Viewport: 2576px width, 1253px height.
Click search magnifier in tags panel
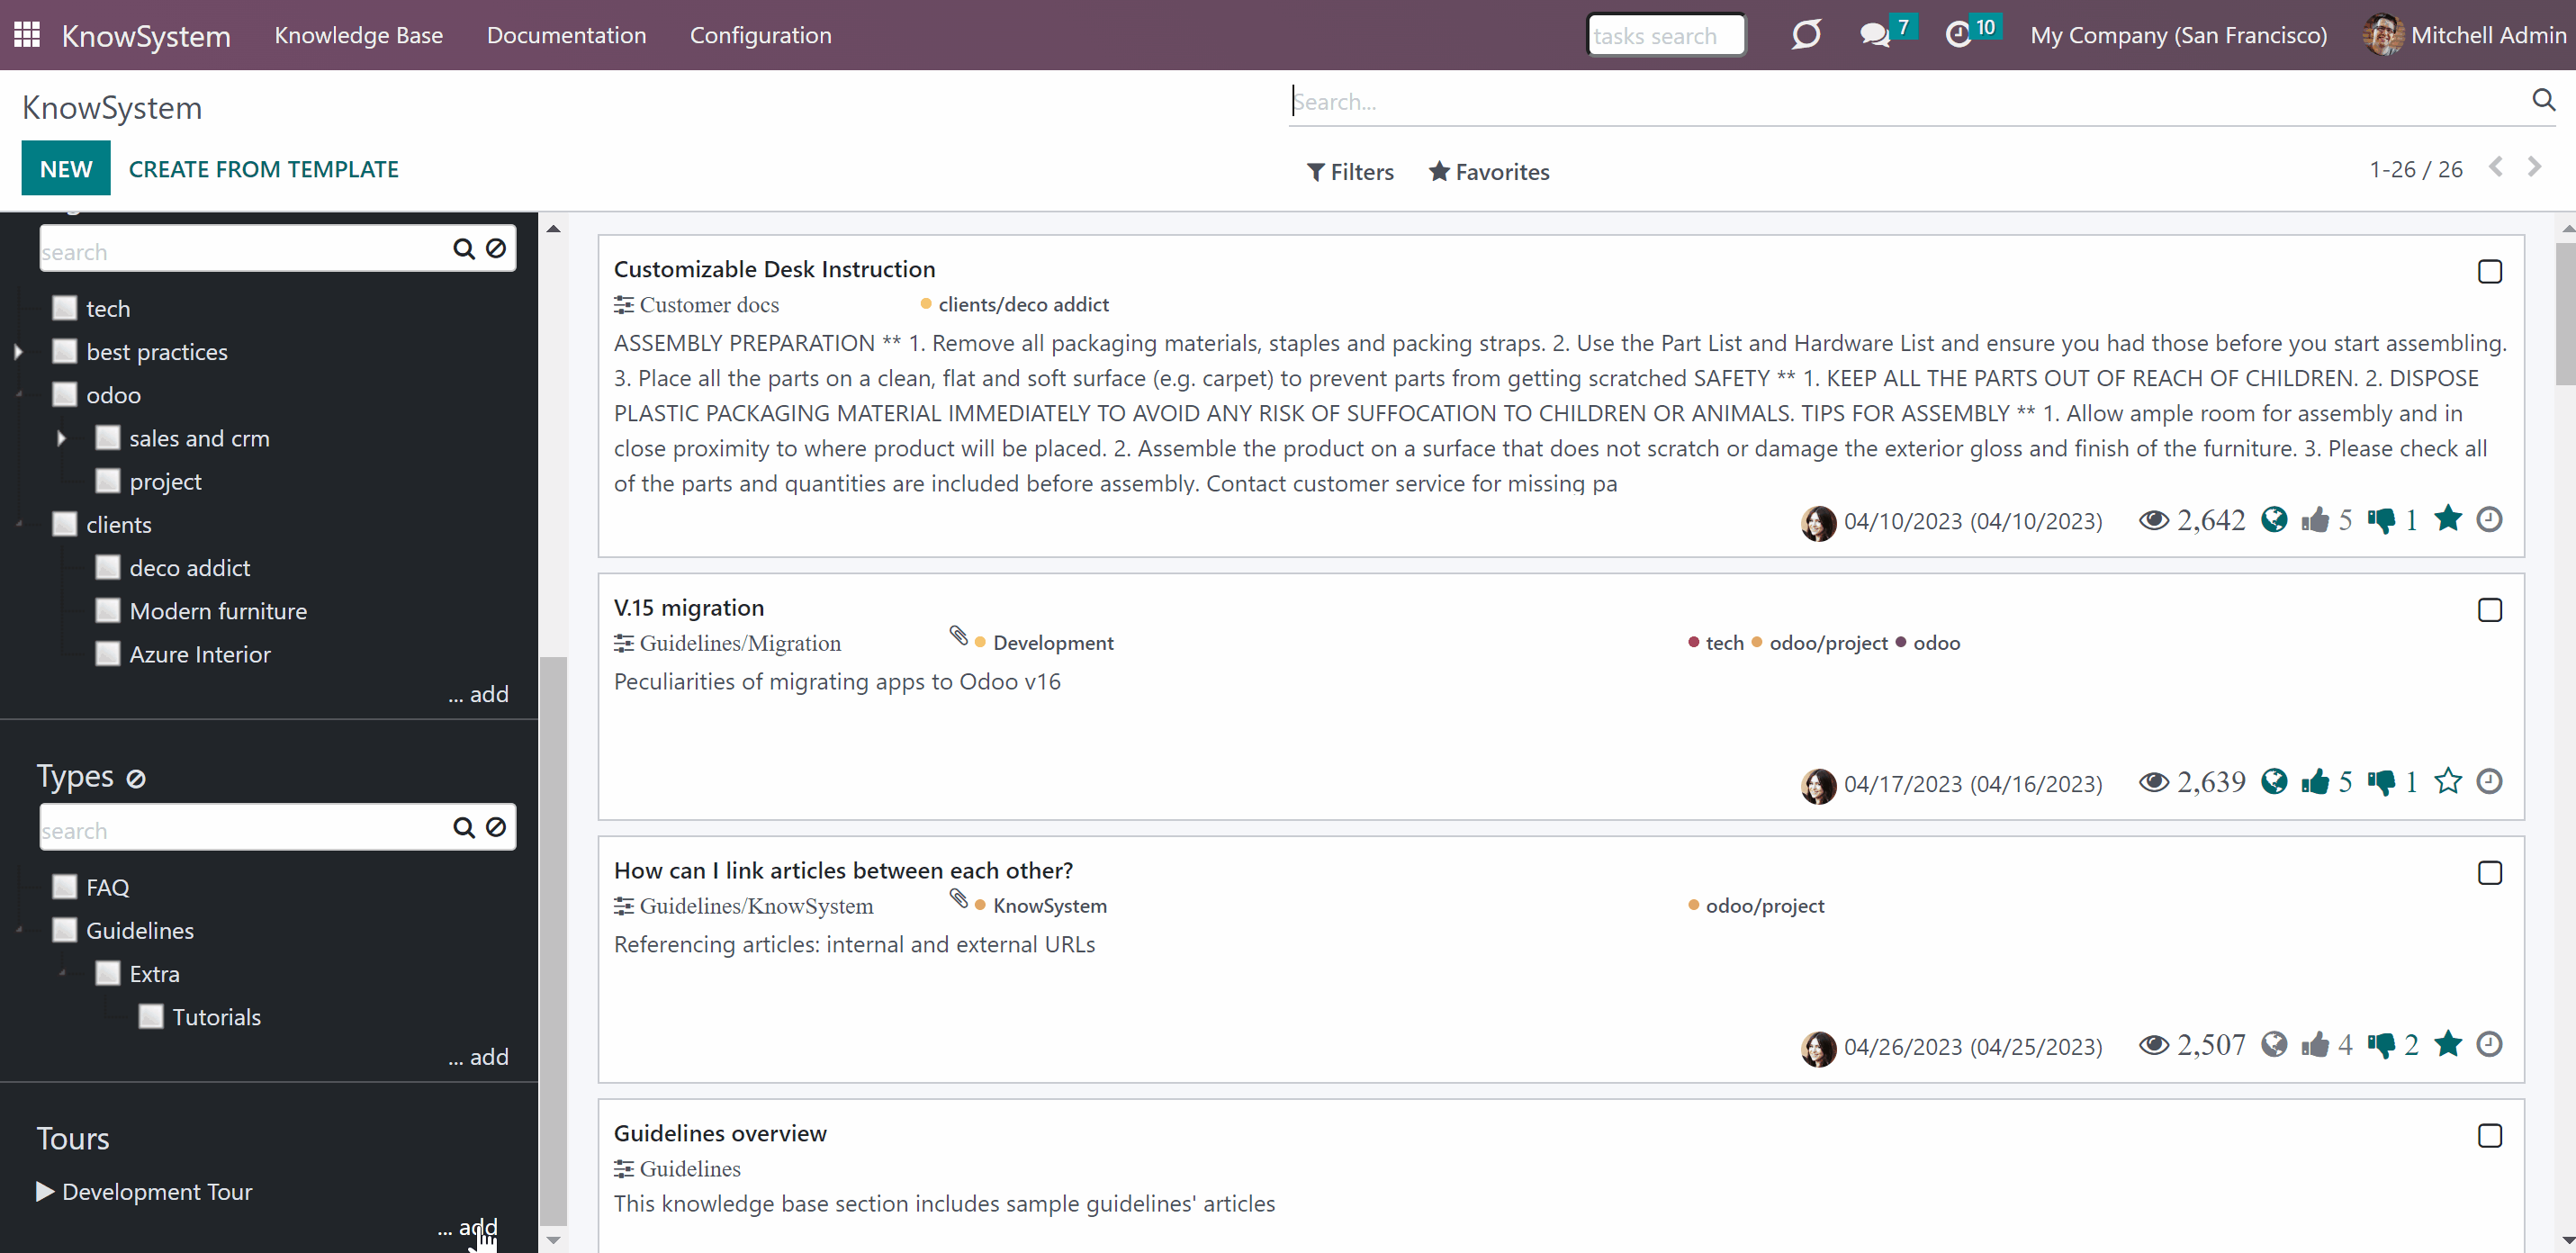click(463, 249)
